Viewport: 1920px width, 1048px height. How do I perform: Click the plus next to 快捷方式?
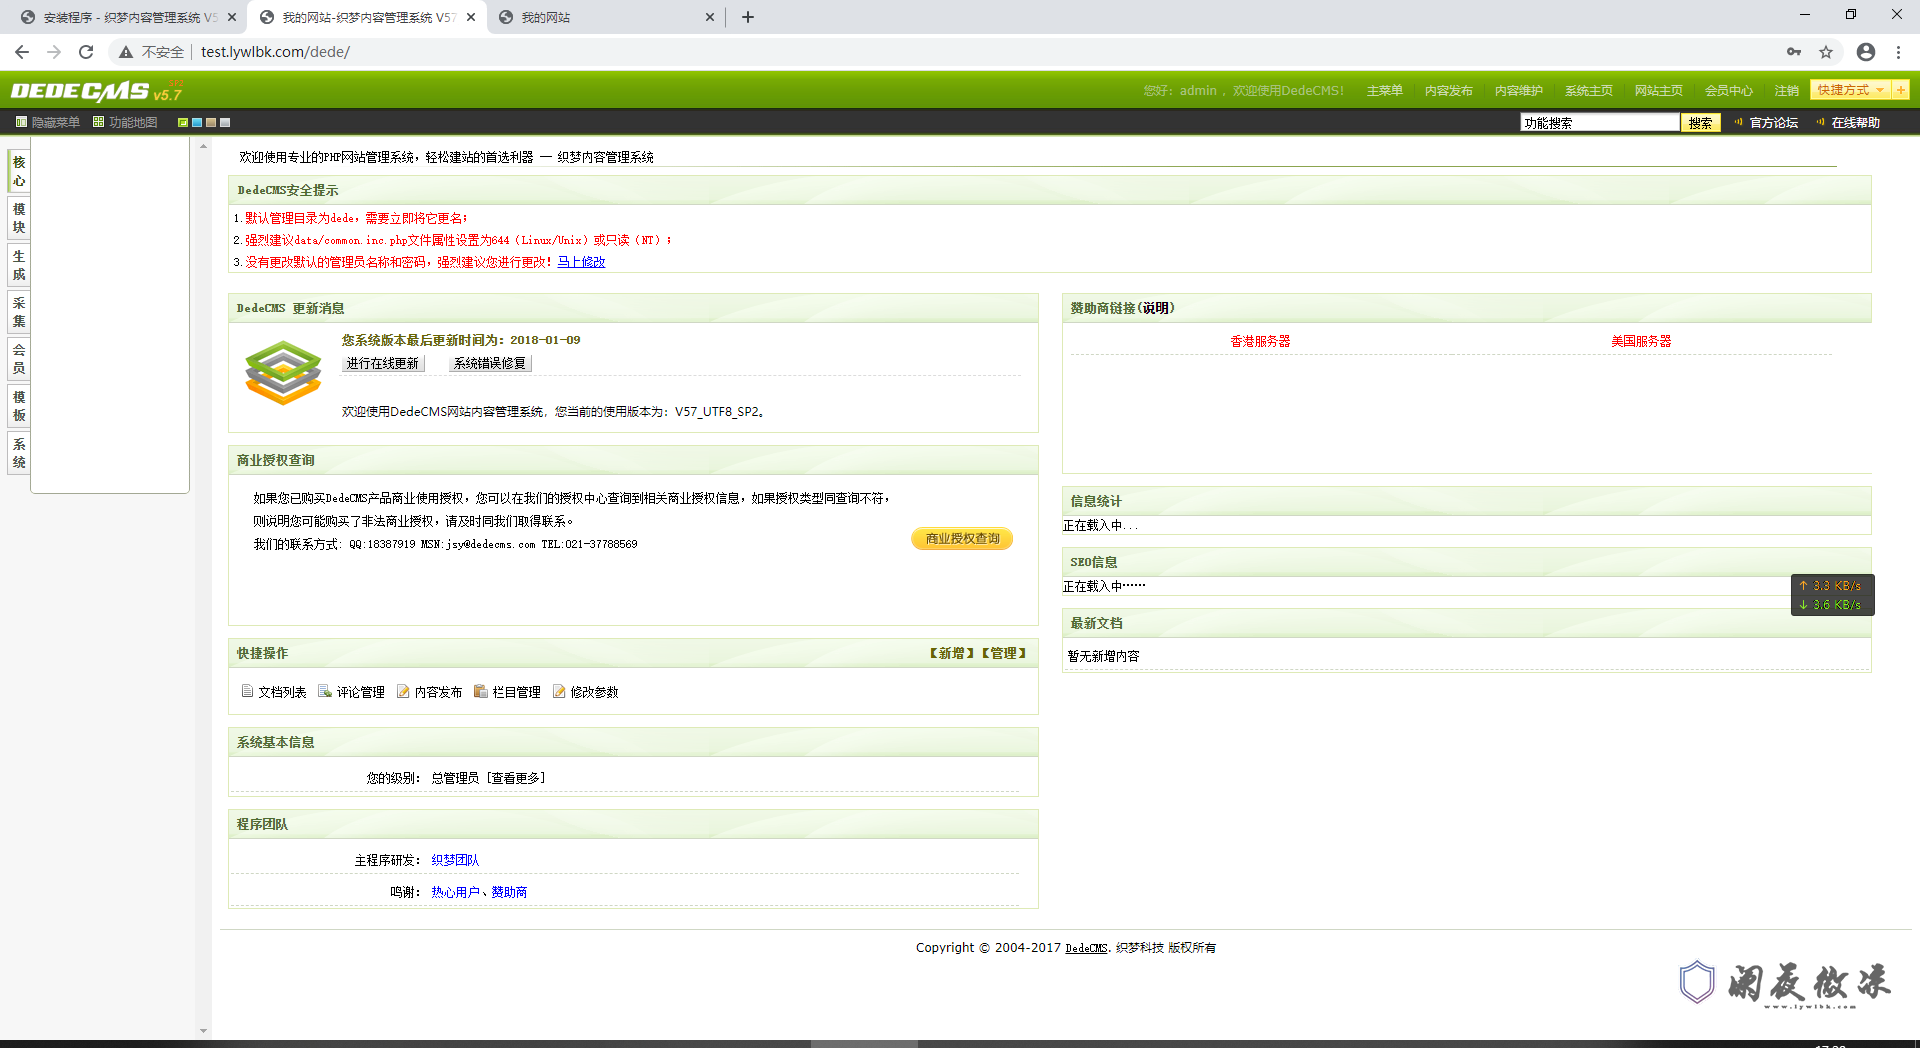[x=1901, y=89]
